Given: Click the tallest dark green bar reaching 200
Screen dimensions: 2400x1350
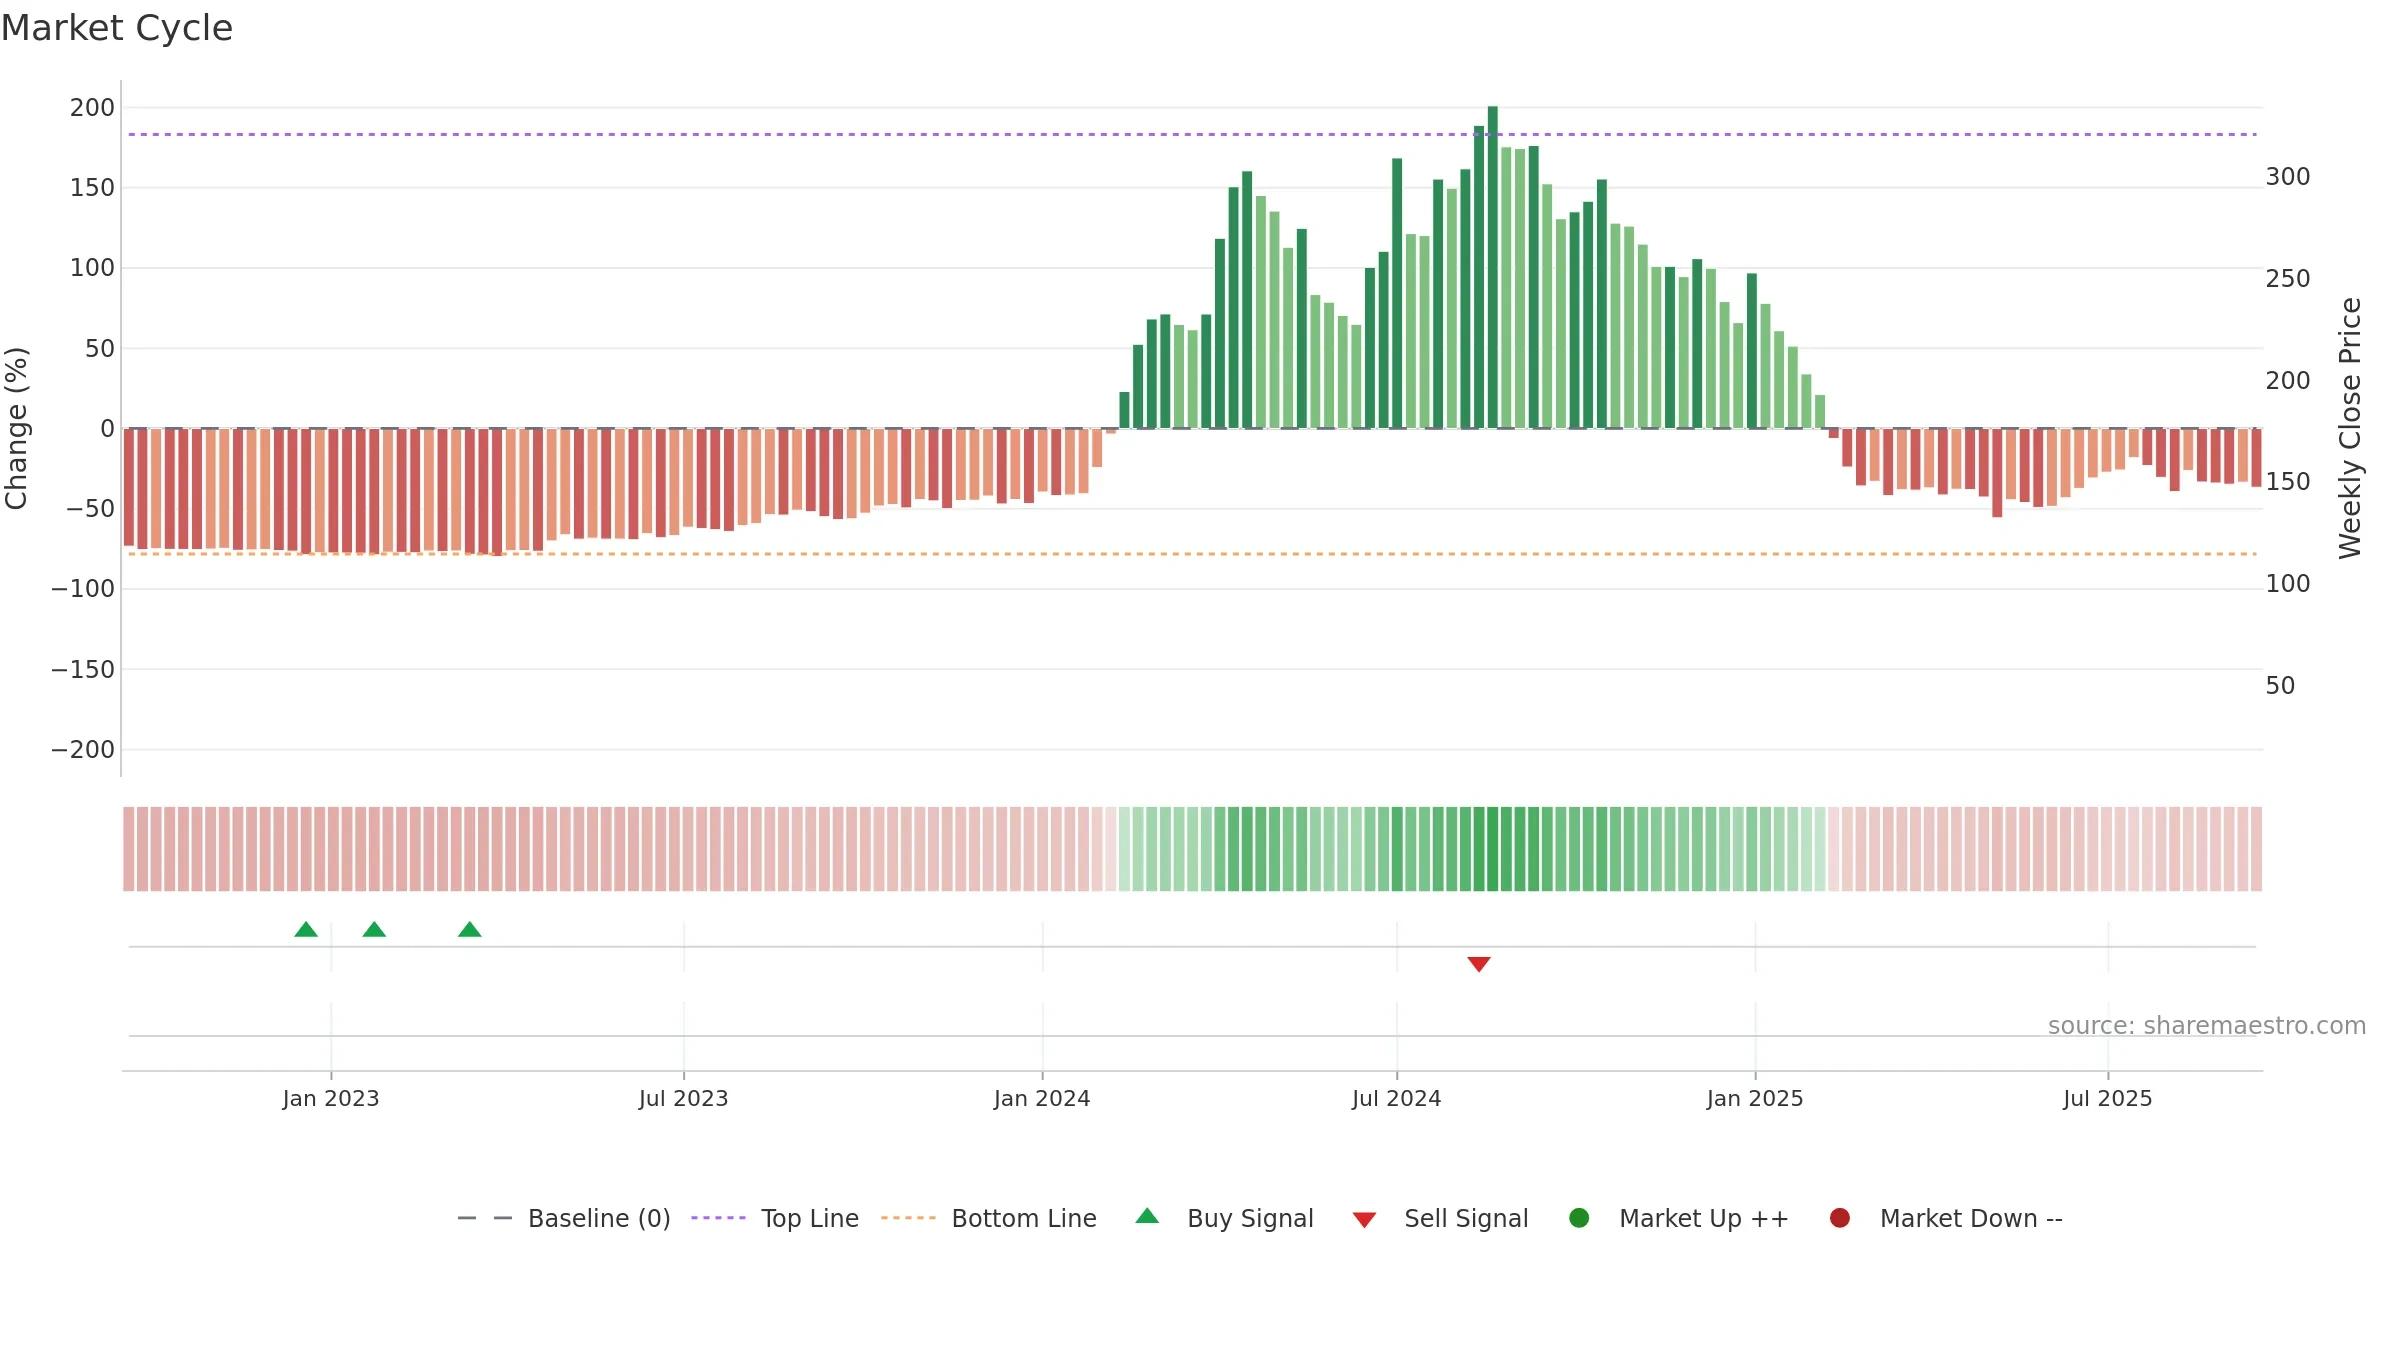Looking at the screenshot, I should [1493, 267].
